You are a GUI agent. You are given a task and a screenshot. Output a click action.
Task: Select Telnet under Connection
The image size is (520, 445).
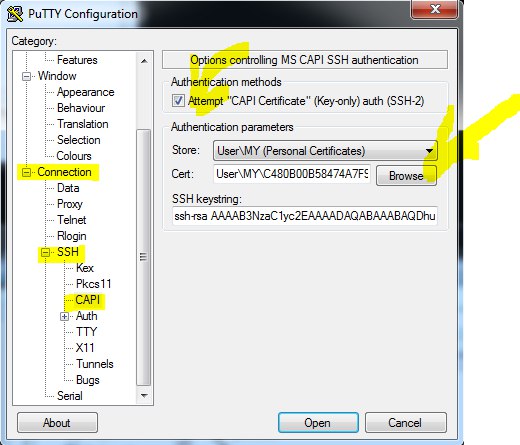72,220
